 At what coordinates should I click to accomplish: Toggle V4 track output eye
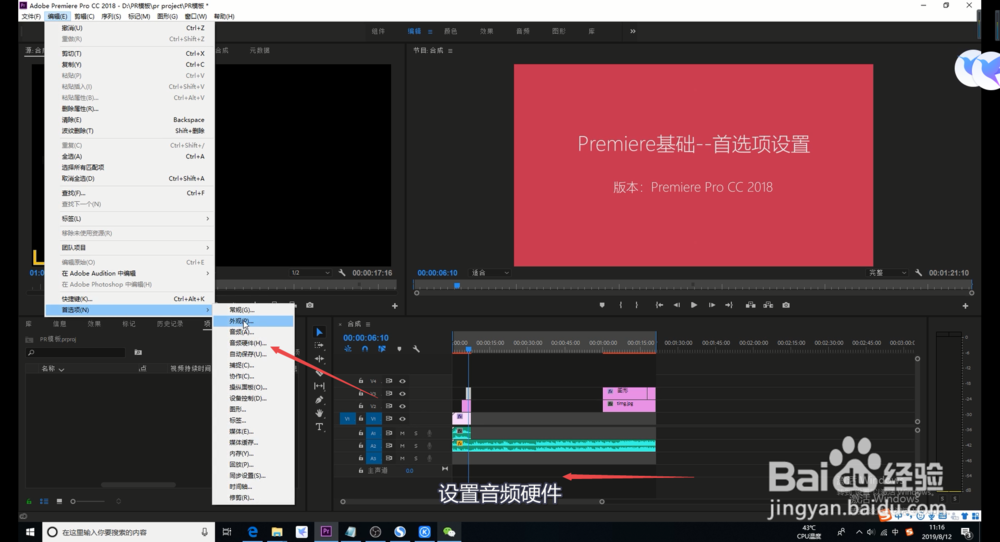click(402, 381)
